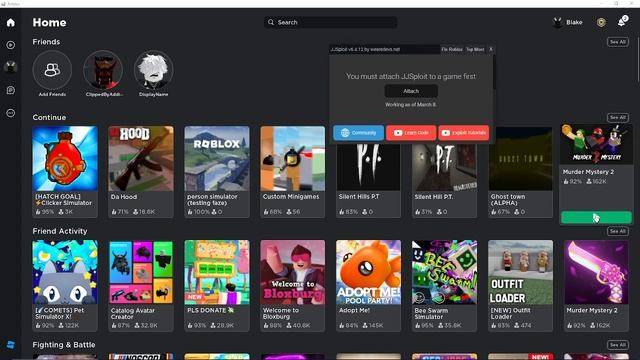
Task: Click the blue studio icon in the sidebar's lower corner
Action: pyautogui.click(x=11, y=345)
